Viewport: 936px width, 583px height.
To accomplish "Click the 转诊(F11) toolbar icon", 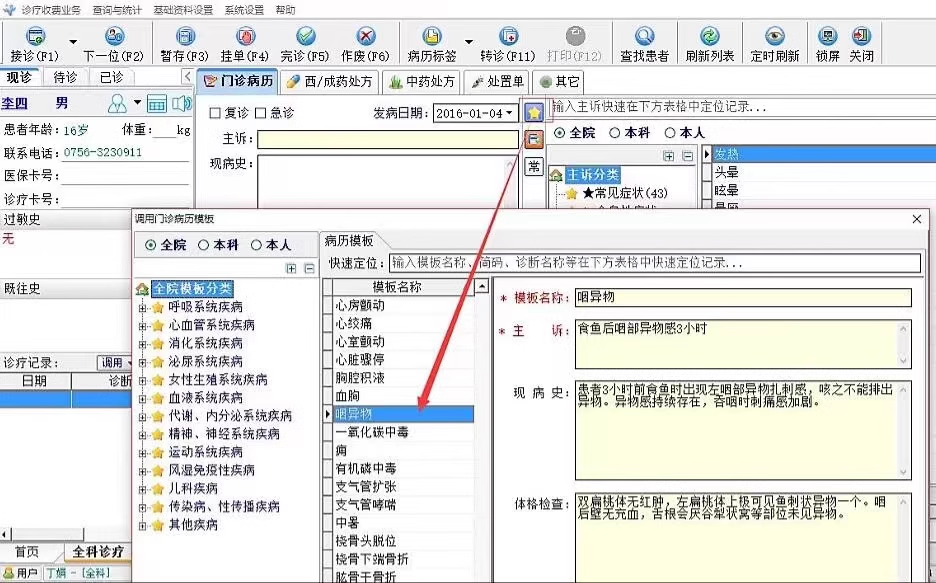I will [x=508, y=36].
